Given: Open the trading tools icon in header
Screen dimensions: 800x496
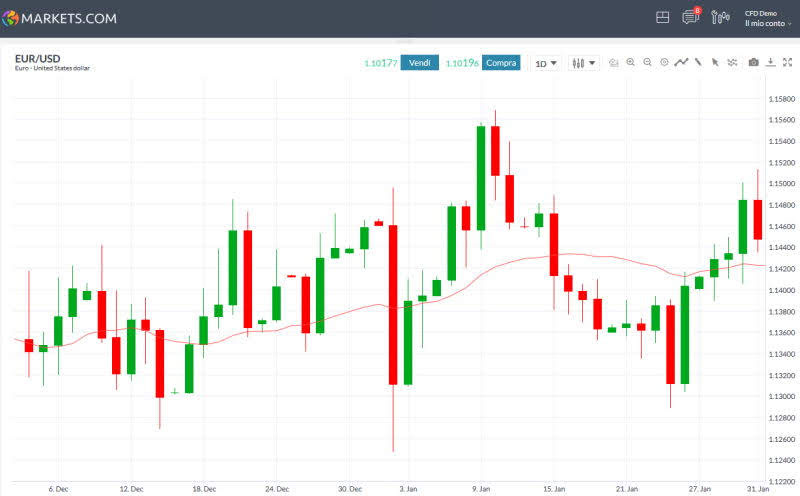Looking at the screenshot, I should 720,18.
